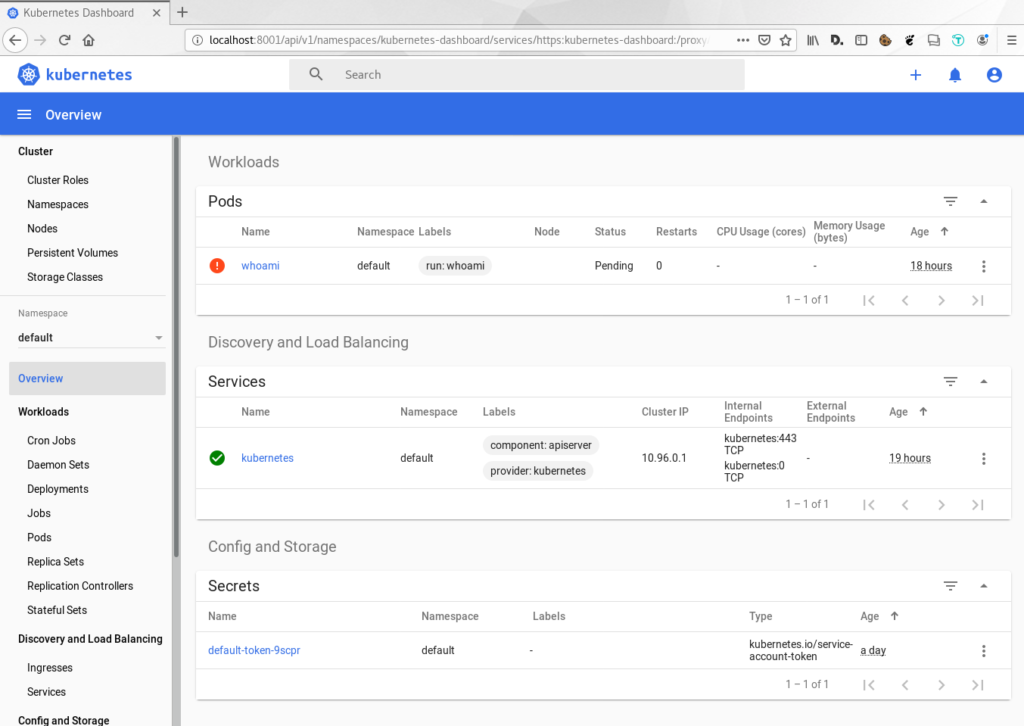
Task: Click the Cluster sidebar heading
Action: coord(35,151)
